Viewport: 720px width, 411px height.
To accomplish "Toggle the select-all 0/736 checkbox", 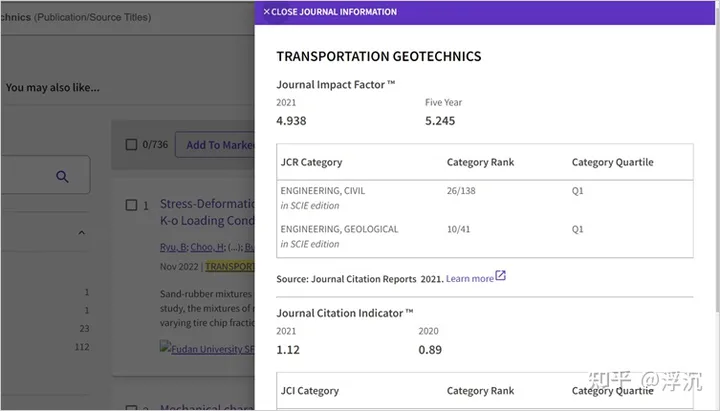I will point(131,144).
